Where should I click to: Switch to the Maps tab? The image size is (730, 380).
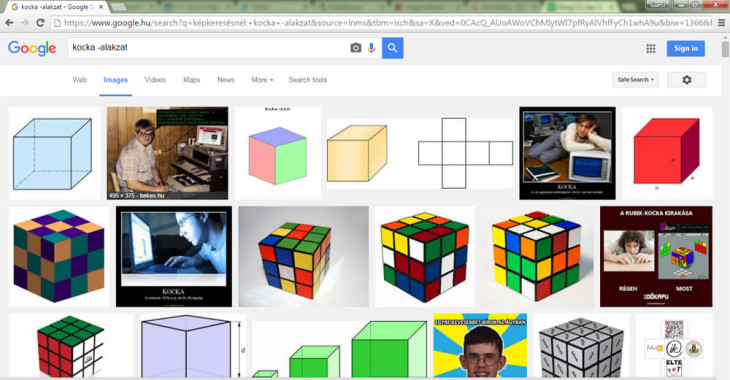(x=191, y=80)
